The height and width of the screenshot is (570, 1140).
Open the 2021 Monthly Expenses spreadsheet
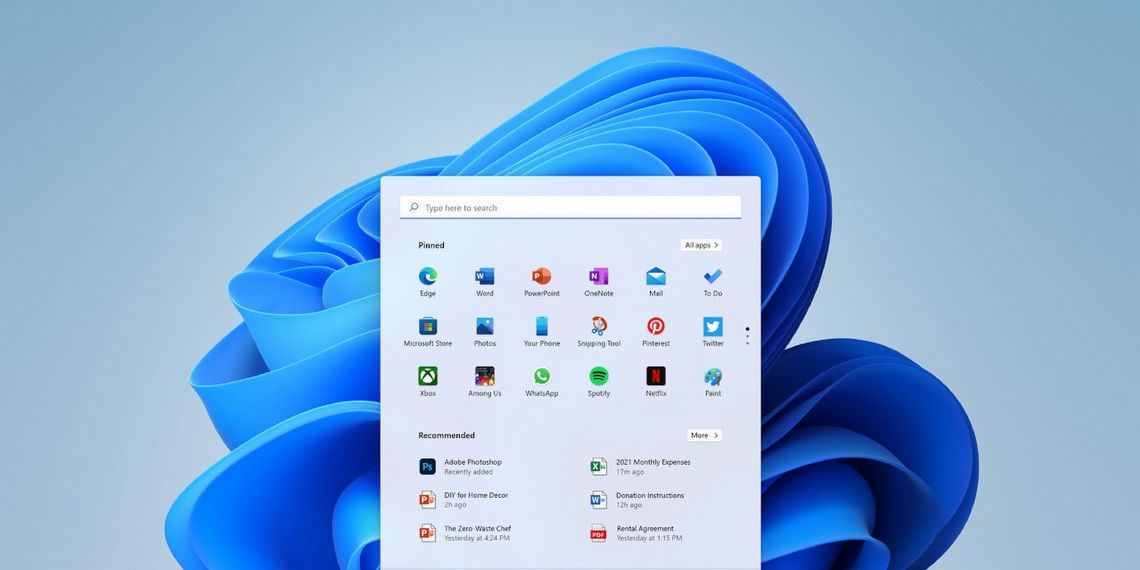(641, 467)
